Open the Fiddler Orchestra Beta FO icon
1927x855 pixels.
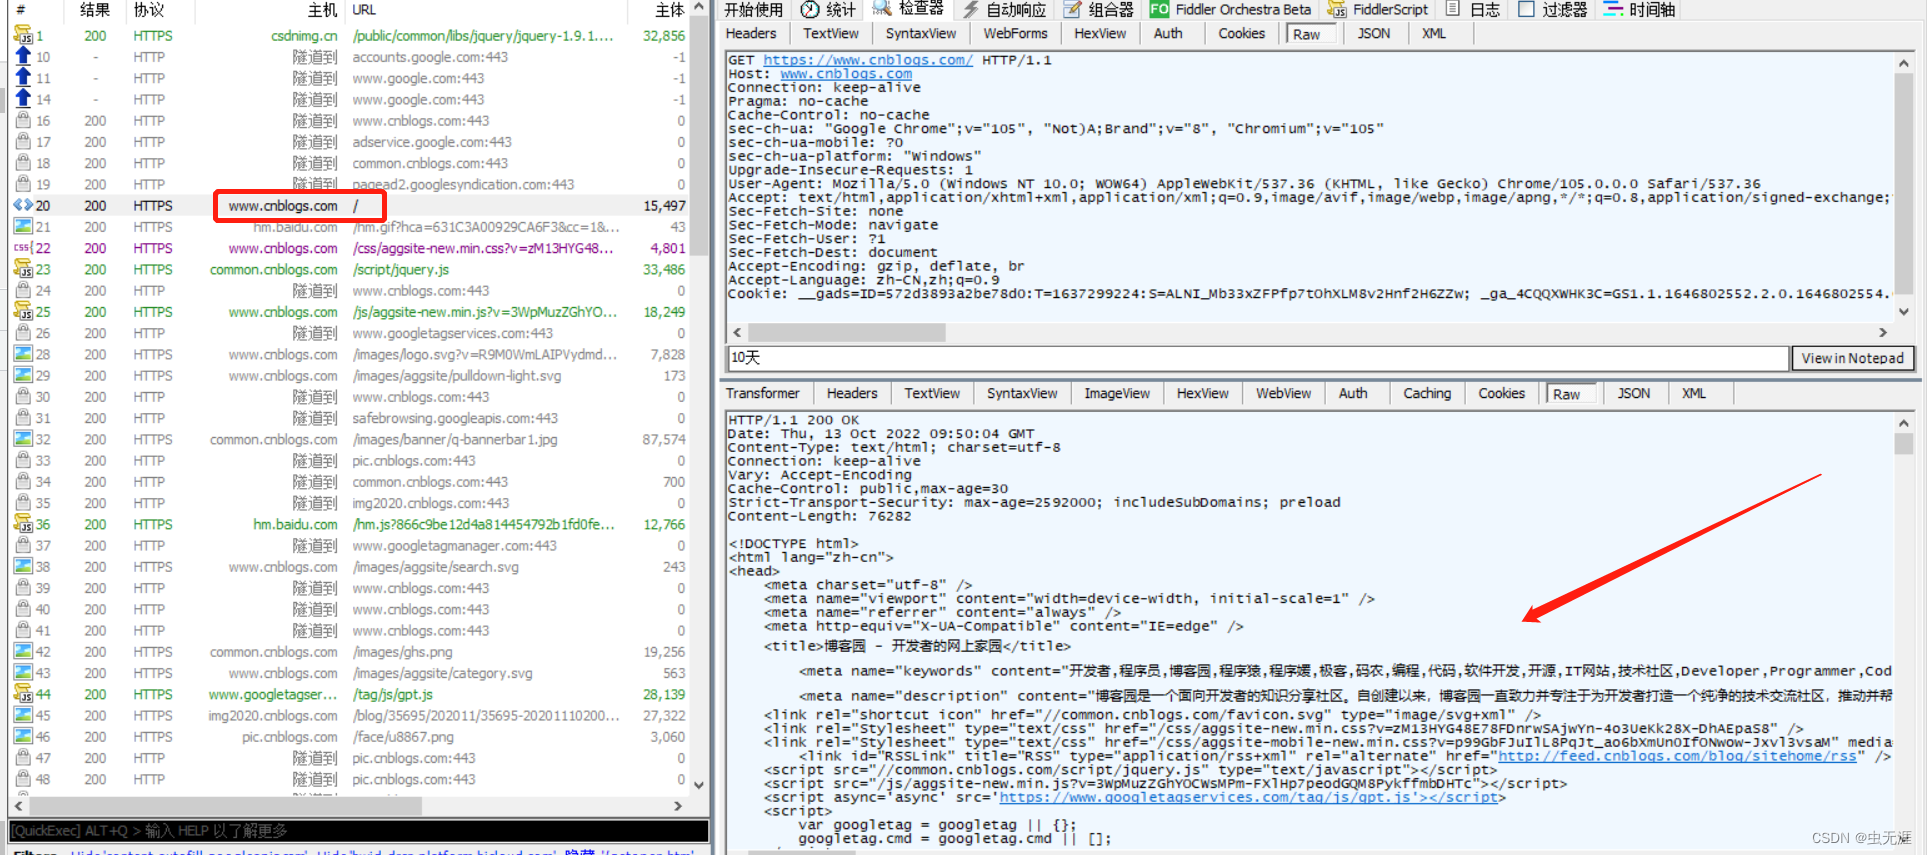point(1159,9)
